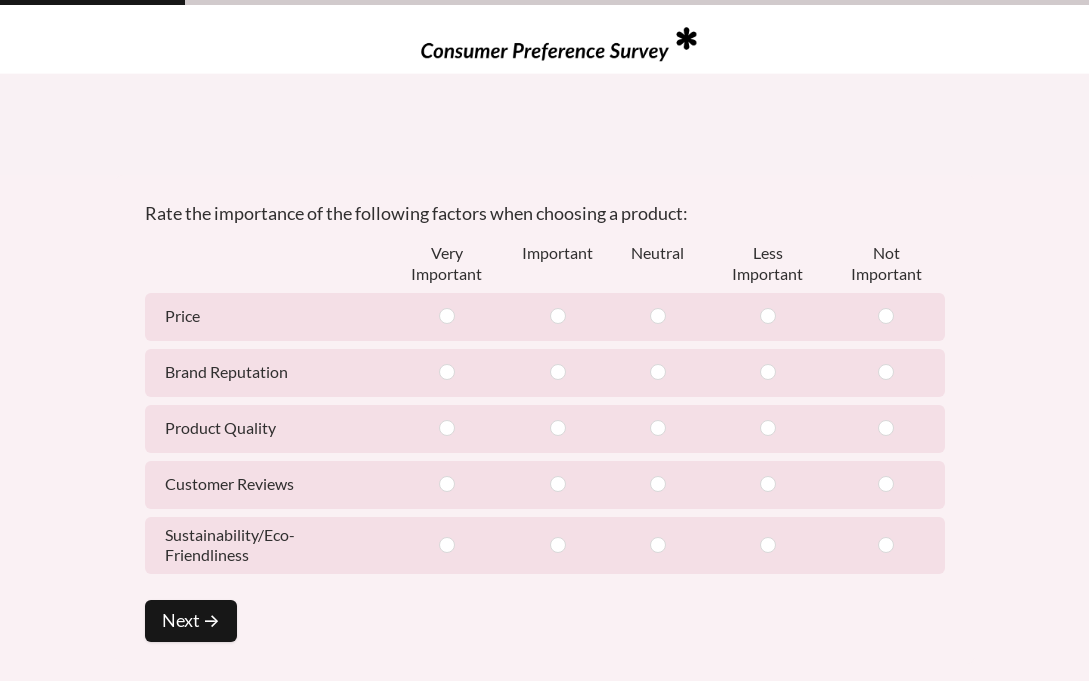This screenshot has width=1089, height=681.
Task: Rate Price as Not Important
Action: [886, 316]
